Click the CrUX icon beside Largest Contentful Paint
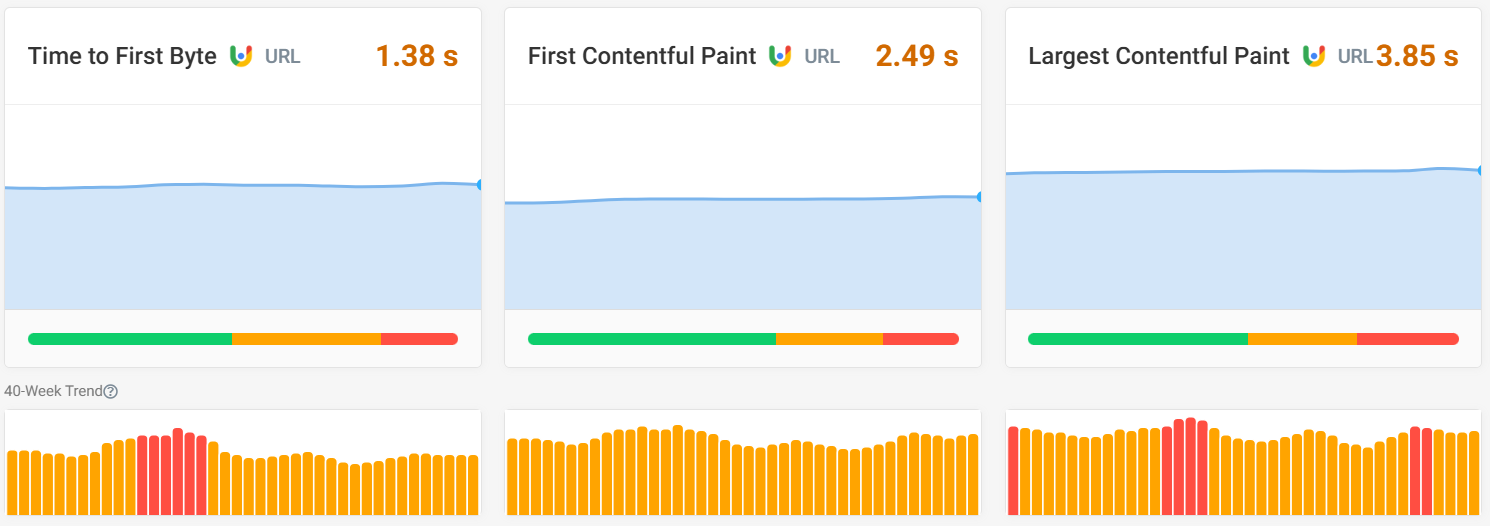Image resolution: width=1490 pixels, height=526 pixels. pyautogui.click(x=1314, y=56)
